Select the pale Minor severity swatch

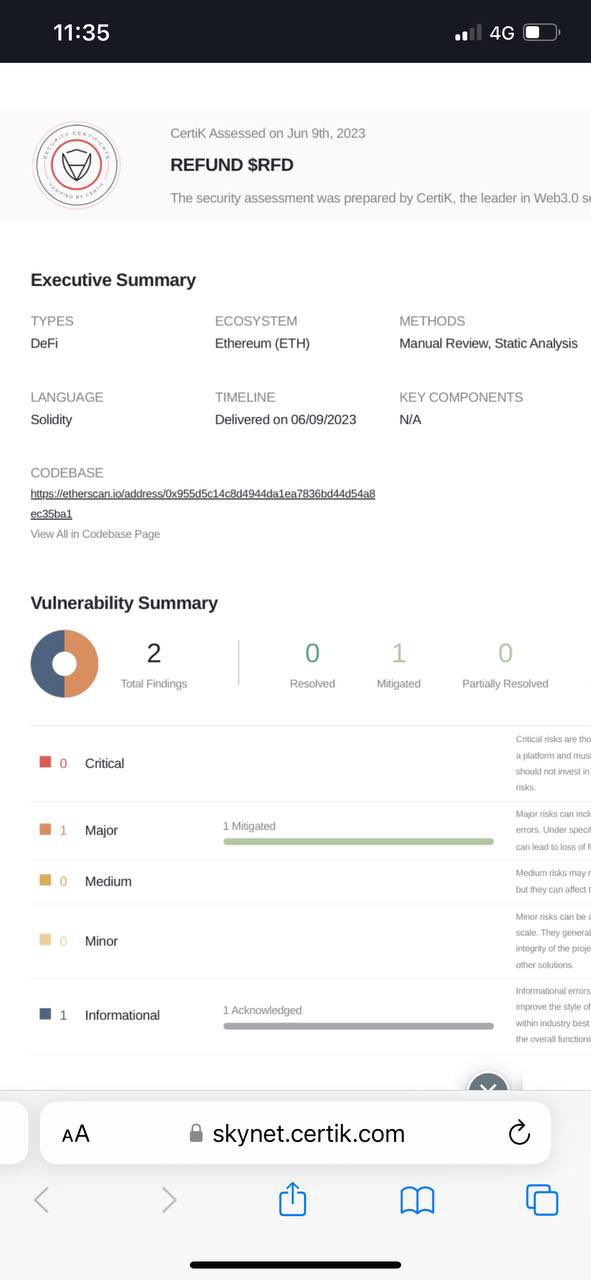coord(45,940)
